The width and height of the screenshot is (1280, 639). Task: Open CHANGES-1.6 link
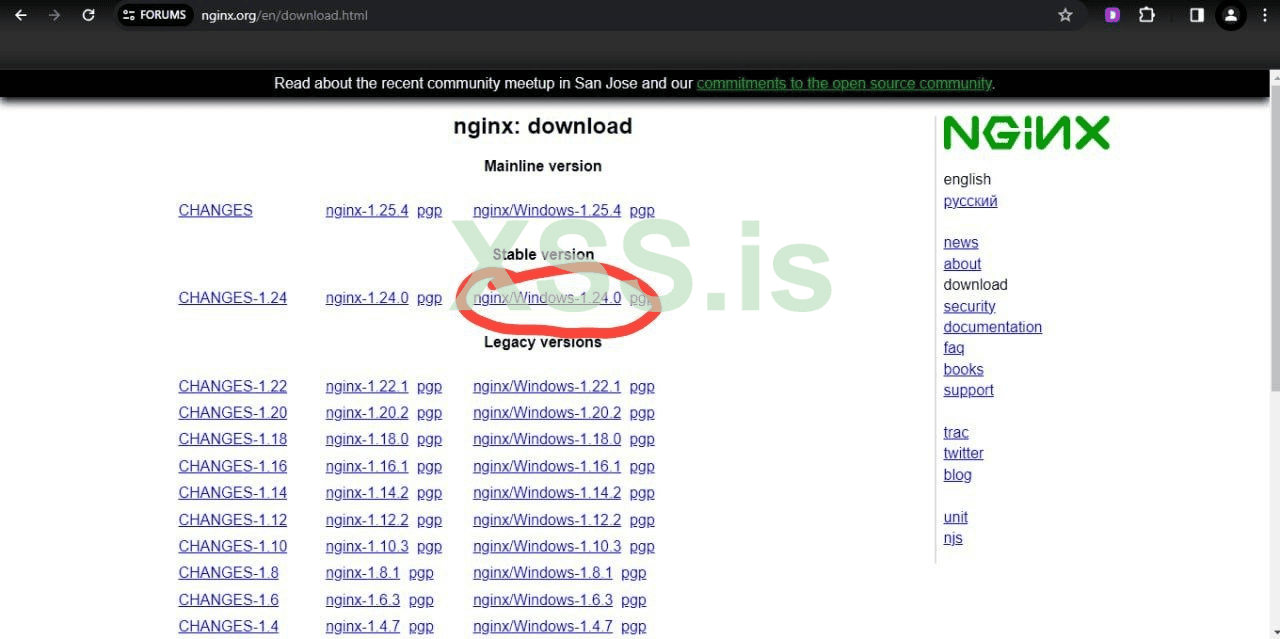coord(228,600)
